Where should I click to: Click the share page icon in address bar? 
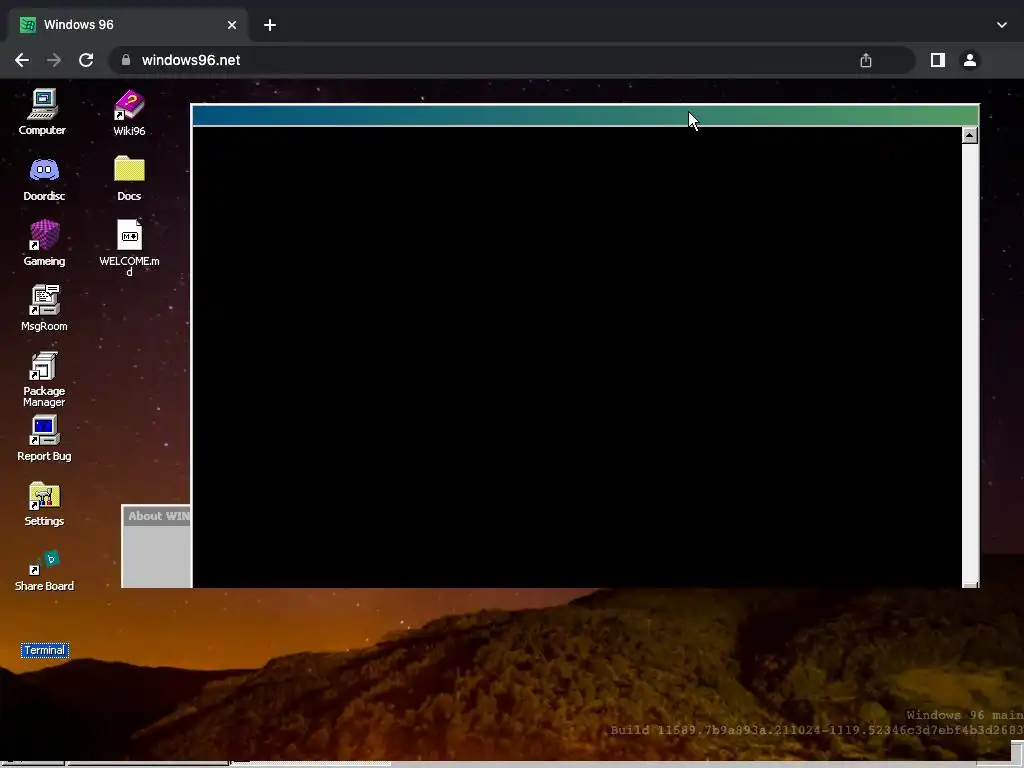point(866,60)
